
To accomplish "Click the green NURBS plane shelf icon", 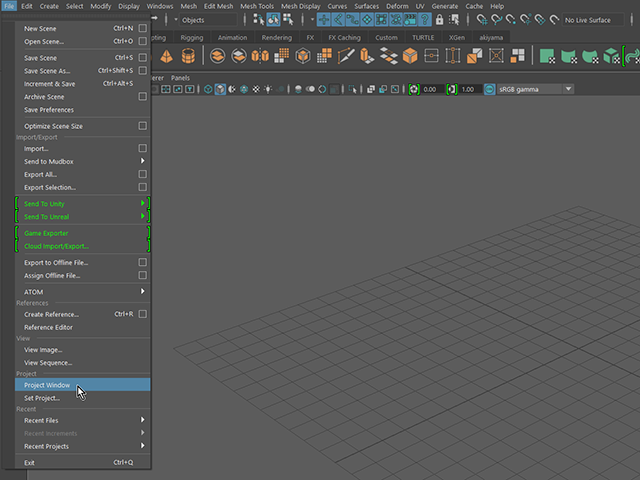I will 547,56.
